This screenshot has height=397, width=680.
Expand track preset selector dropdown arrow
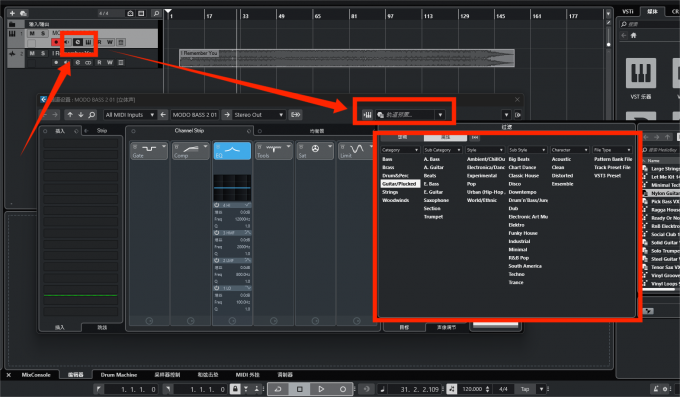coord(440,115)
